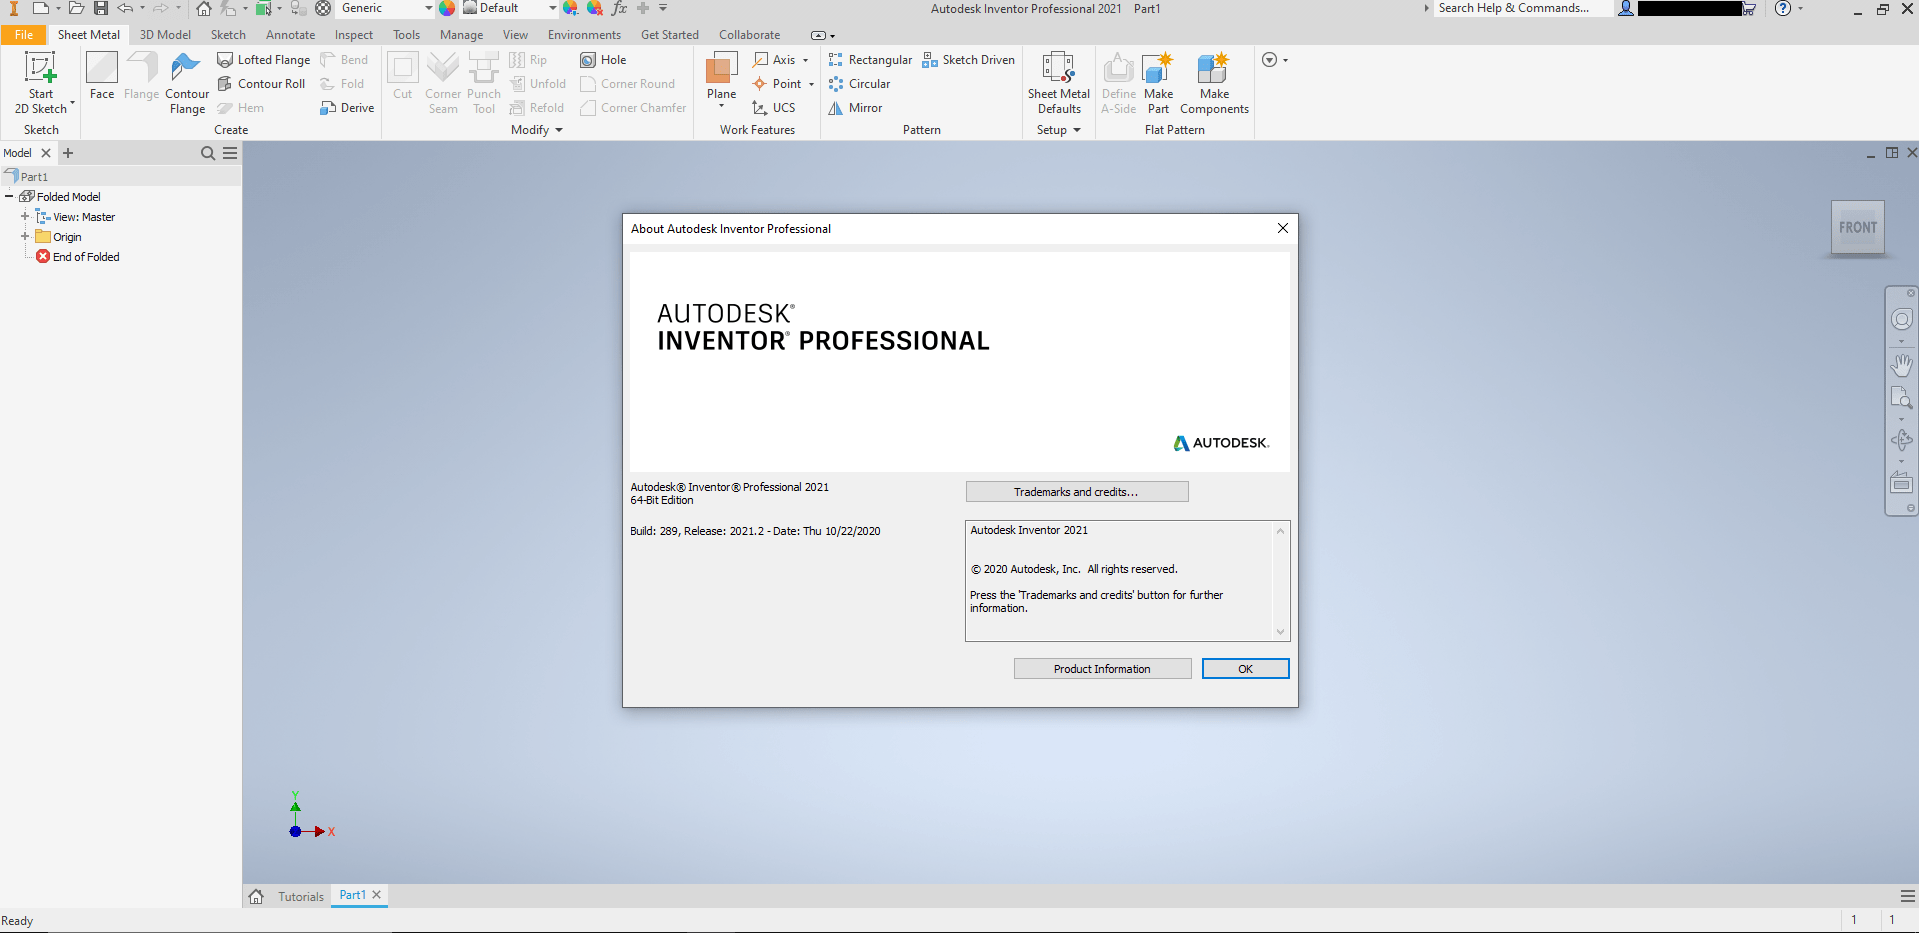
Task: Add a new browser panel with plus
Action: 68,153
